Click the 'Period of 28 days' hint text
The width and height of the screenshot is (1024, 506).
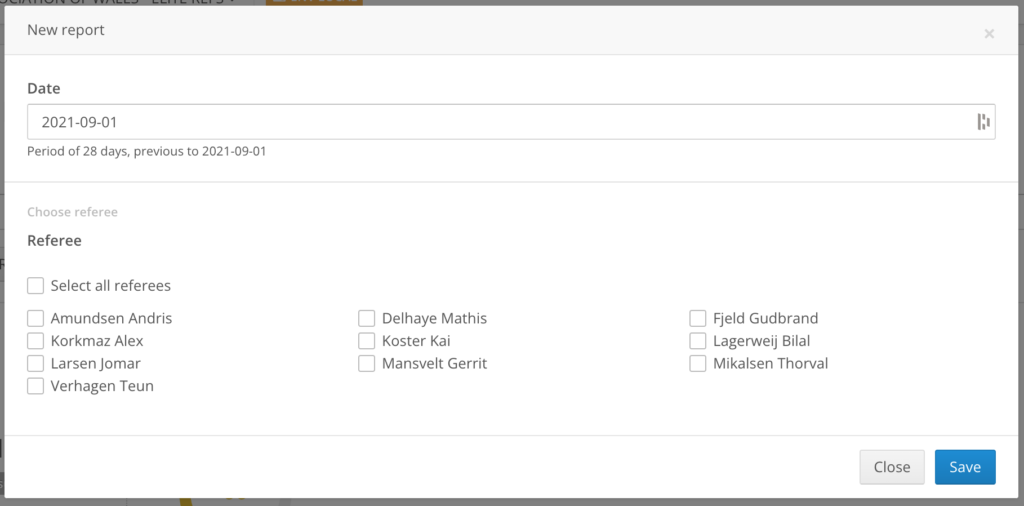(146, 151)
